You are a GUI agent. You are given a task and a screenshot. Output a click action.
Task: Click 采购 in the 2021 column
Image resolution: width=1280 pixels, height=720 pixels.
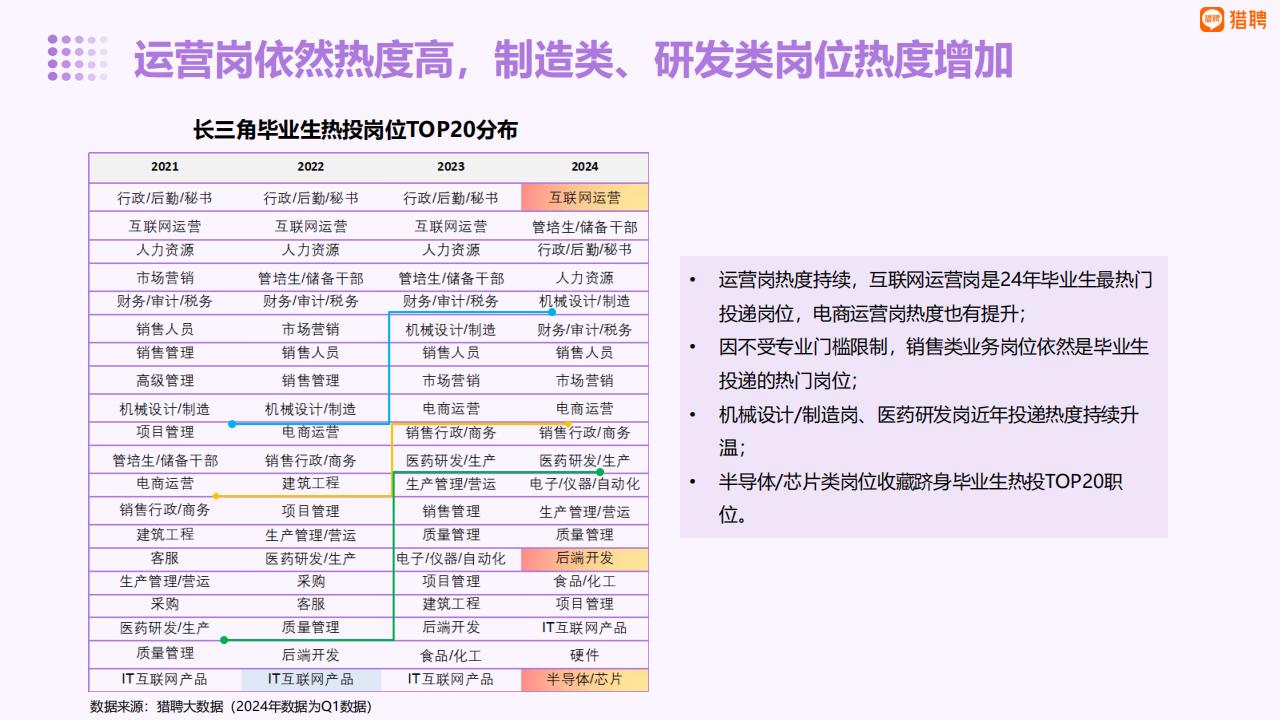click(x=165, y=604)
